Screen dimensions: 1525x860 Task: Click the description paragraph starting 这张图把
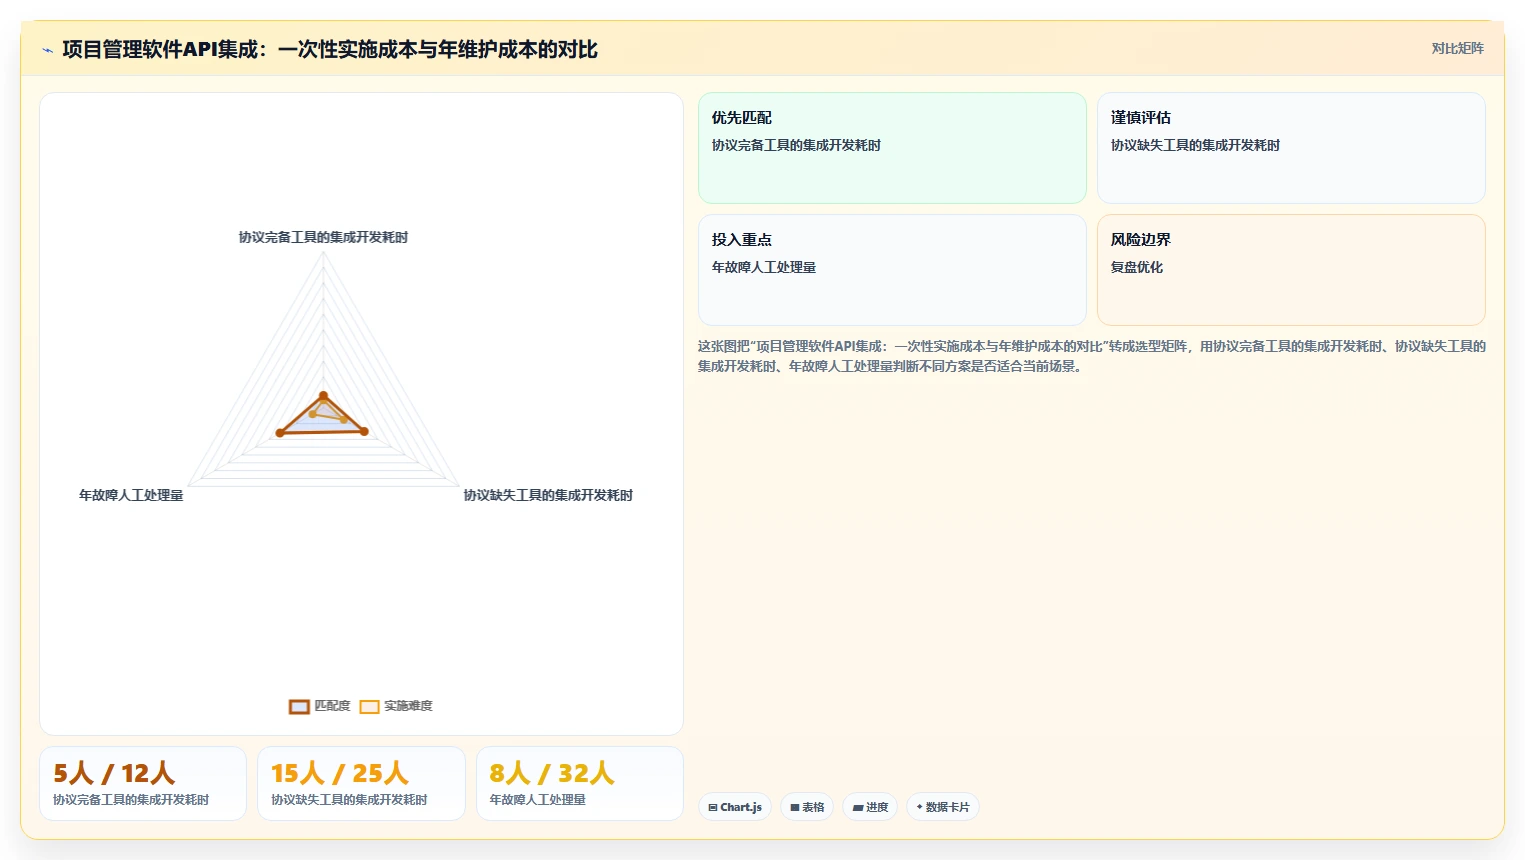click(x=1091, y=356)
